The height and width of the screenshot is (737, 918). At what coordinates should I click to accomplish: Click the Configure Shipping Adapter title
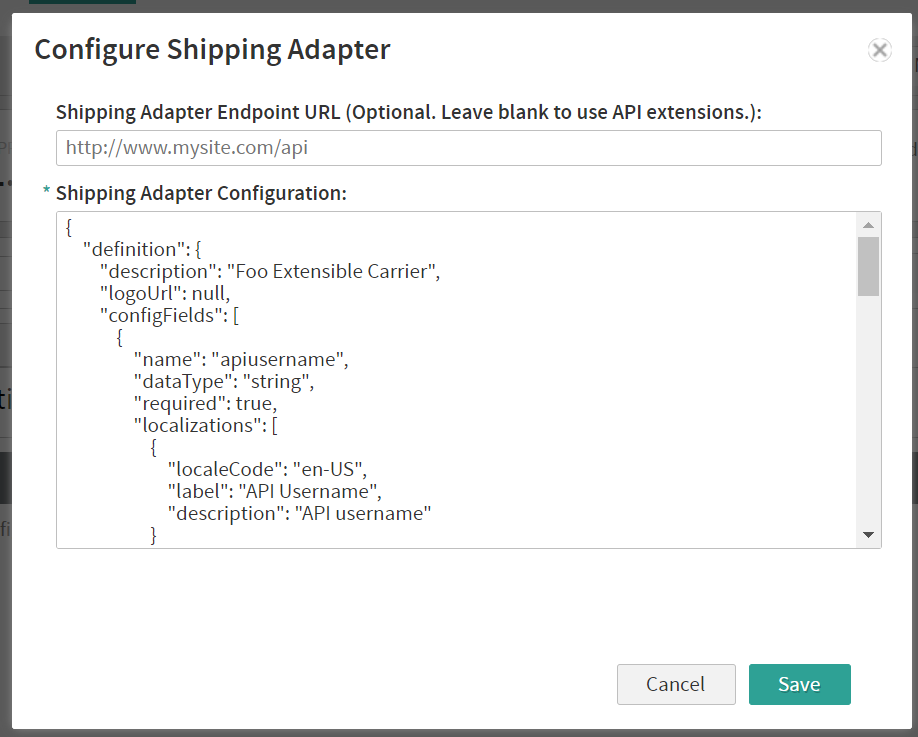point(212,49)
